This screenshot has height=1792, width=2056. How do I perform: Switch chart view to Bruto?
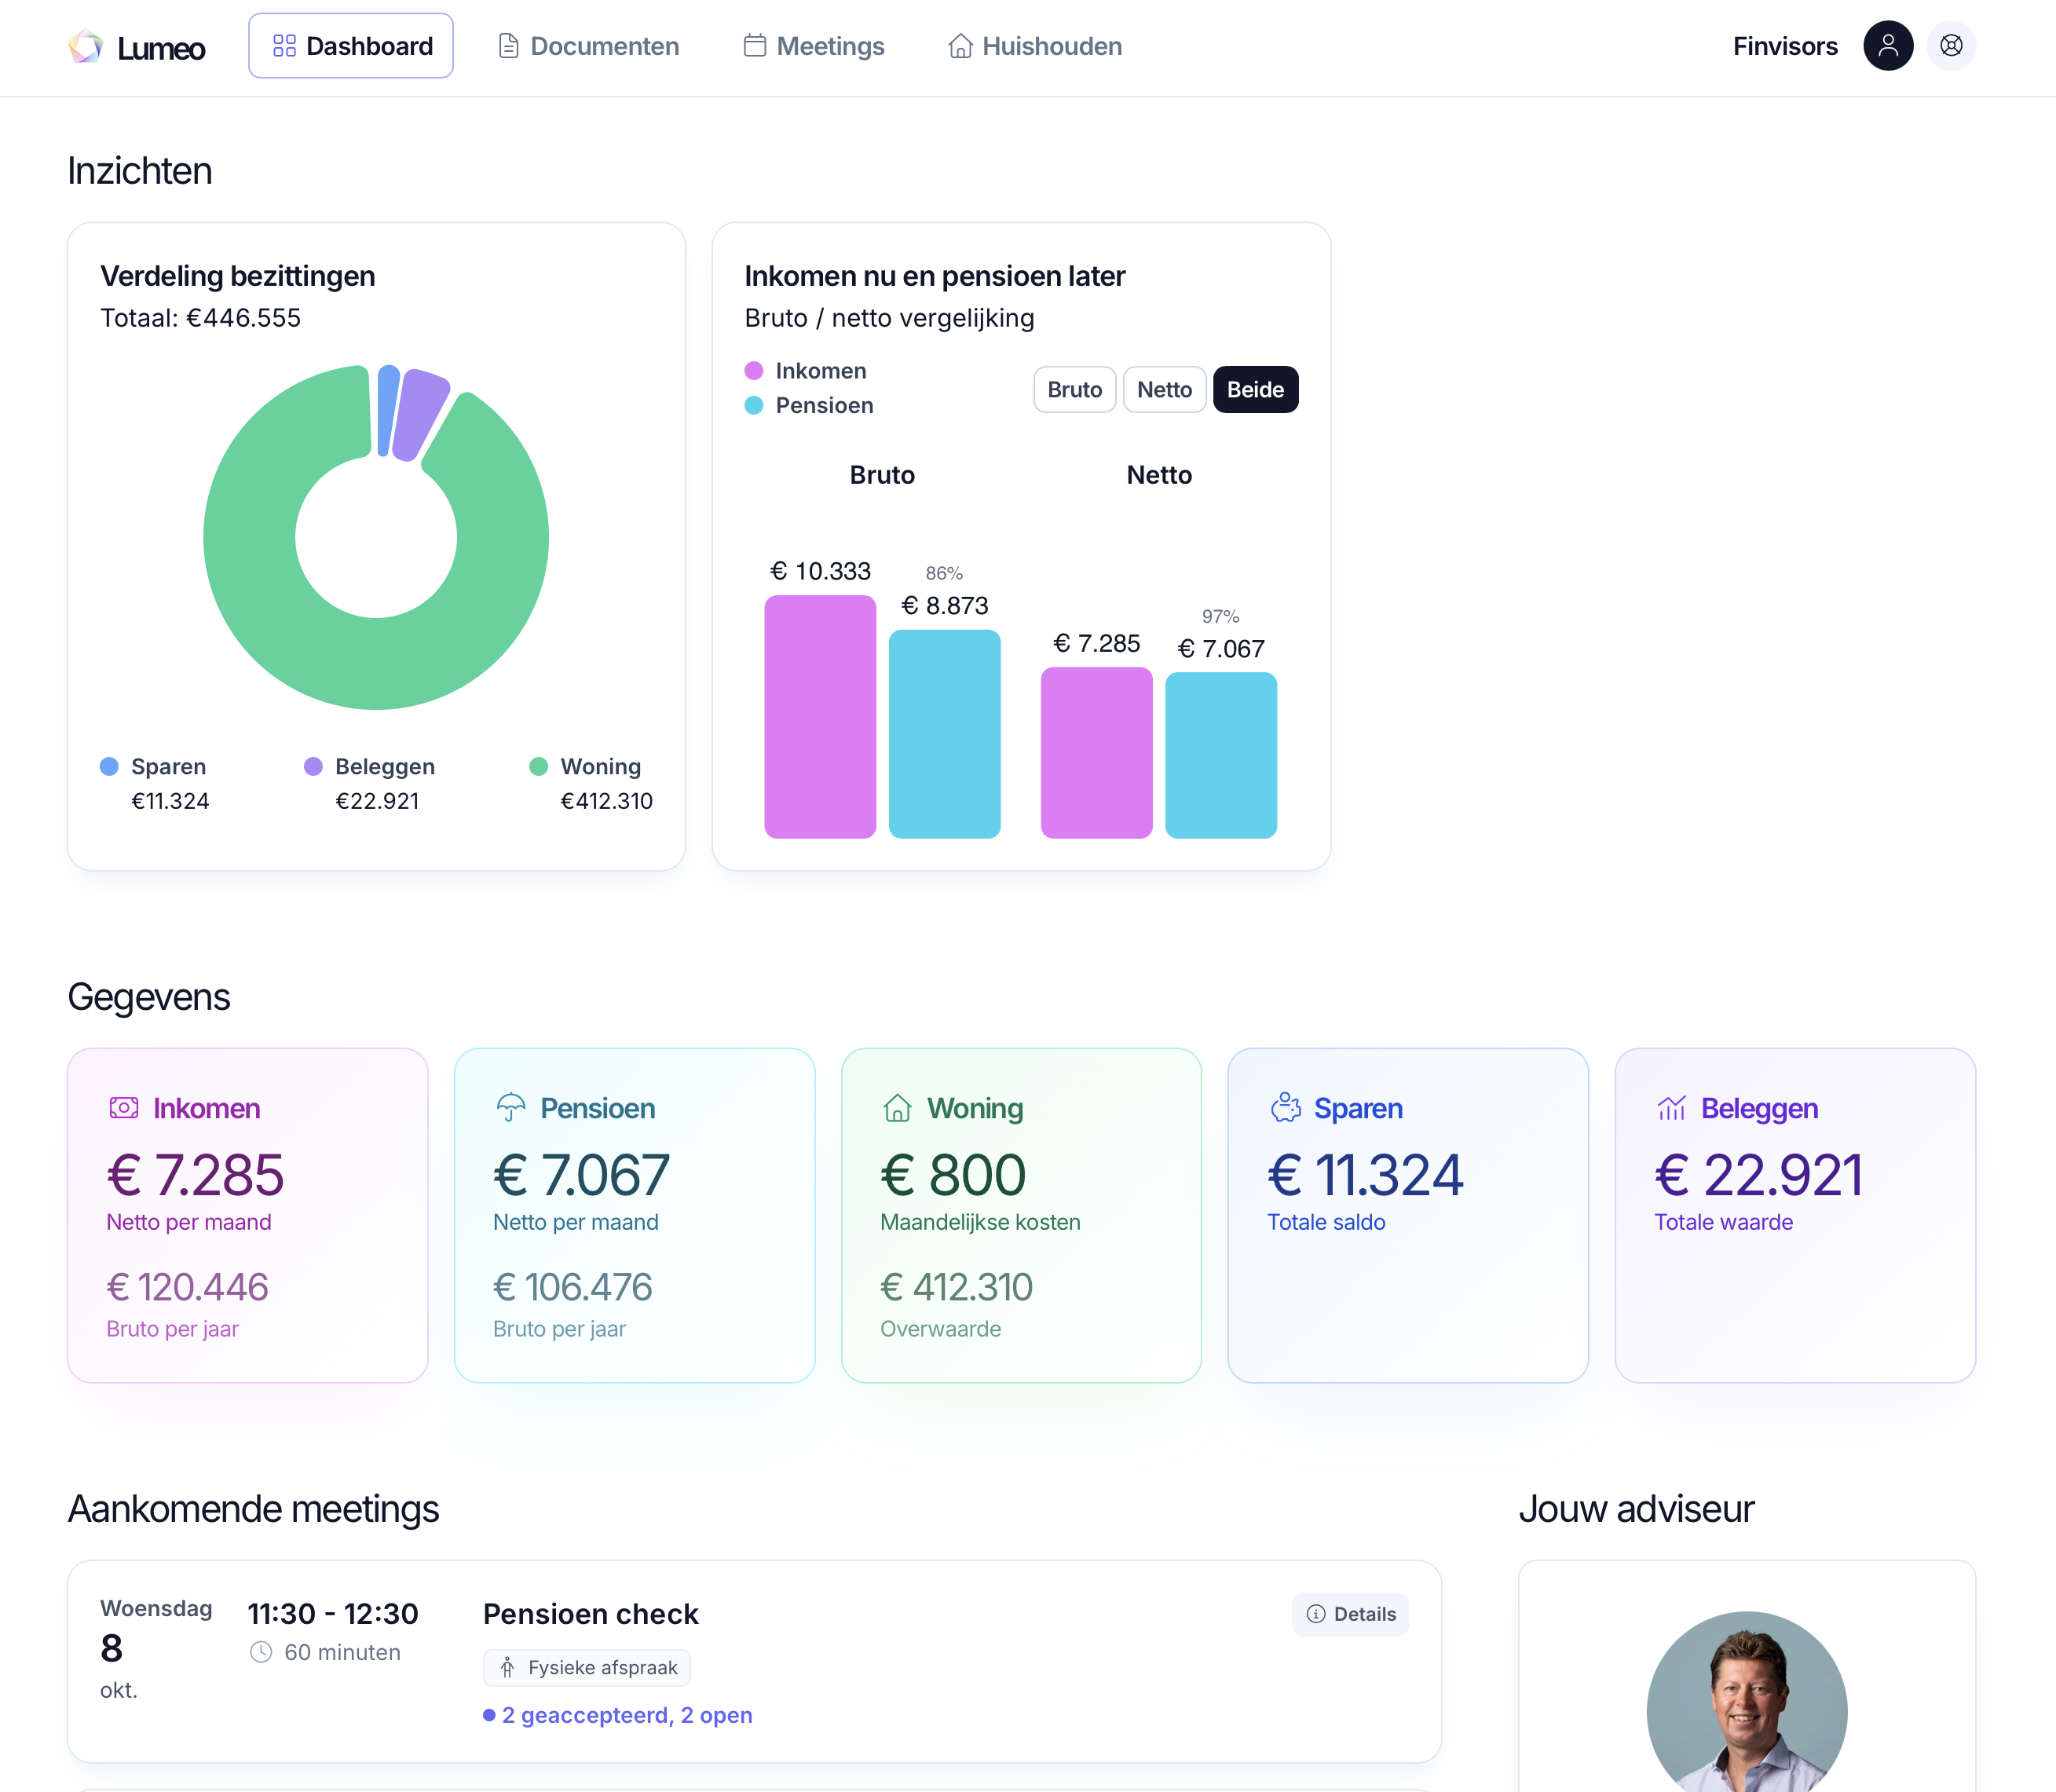point(1074,390)
